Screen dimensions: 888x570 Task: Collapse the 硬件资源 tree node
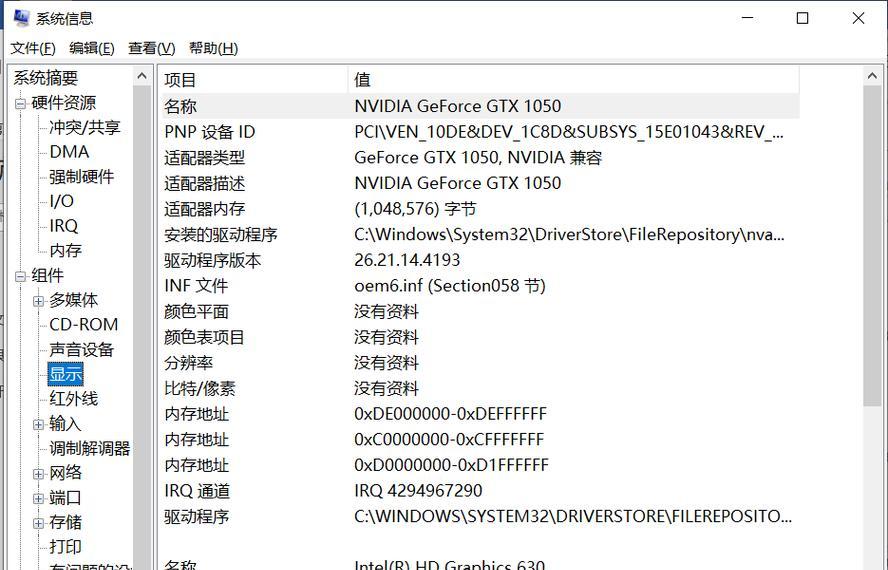click(x=20, y=103)
